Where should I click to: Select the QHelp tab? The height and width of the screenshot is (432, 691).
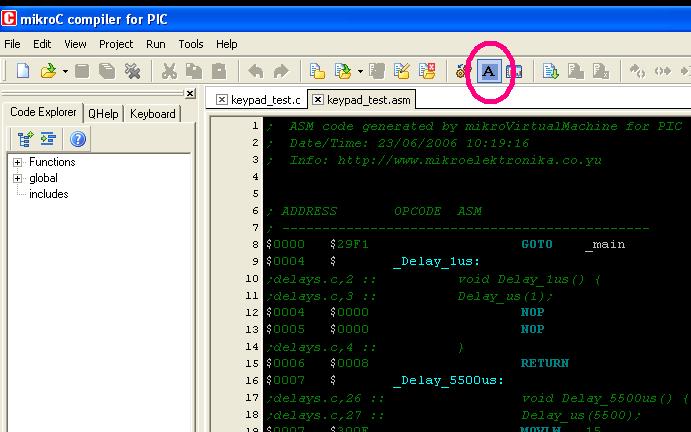coord(103,114)
